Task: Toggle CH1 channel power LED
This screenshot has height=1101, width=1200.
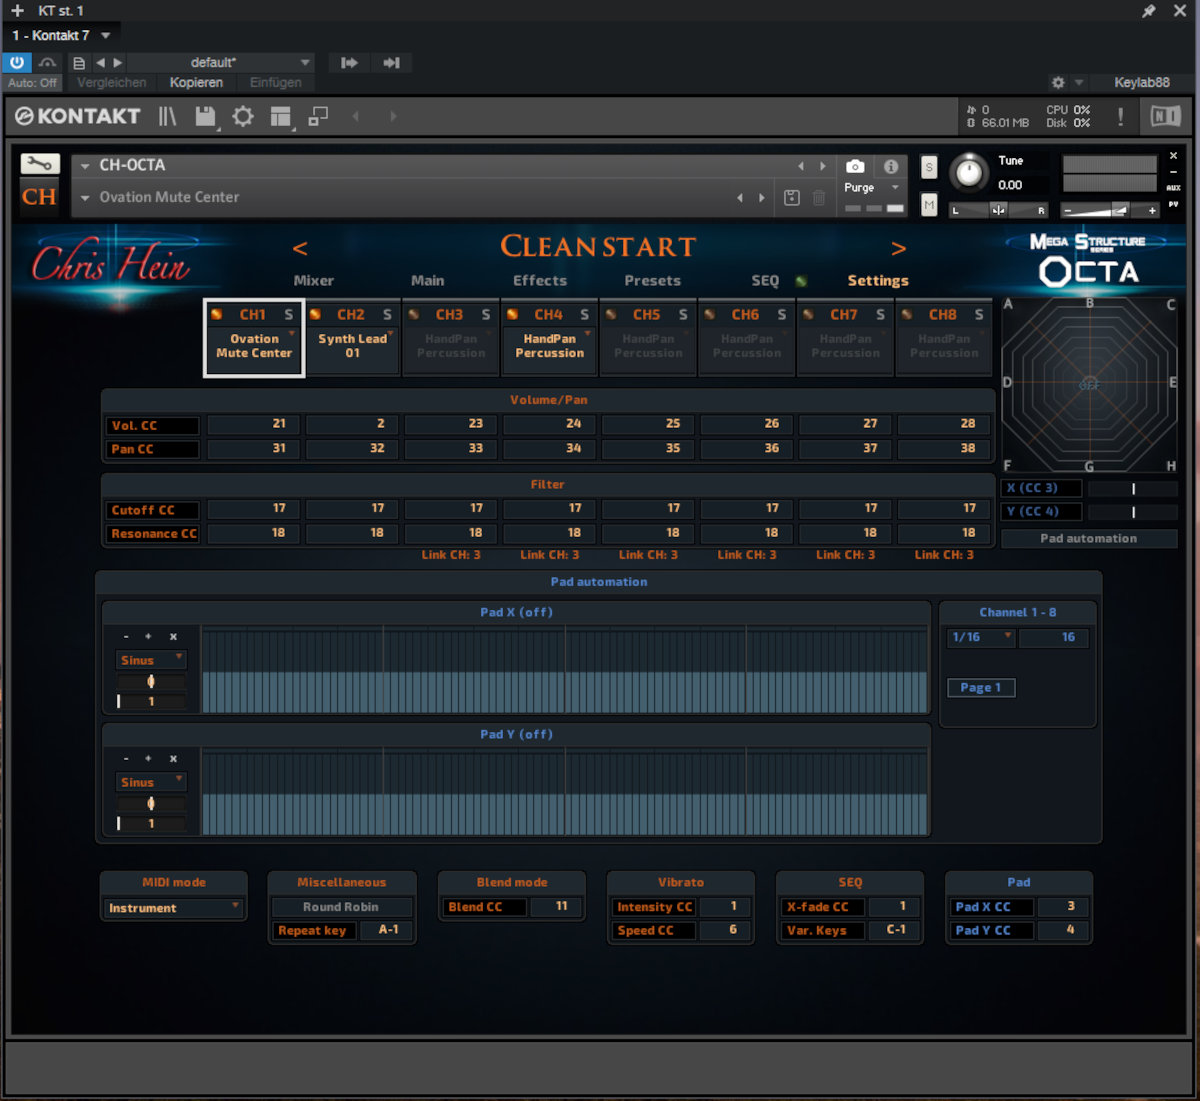Action: point(217,315)
